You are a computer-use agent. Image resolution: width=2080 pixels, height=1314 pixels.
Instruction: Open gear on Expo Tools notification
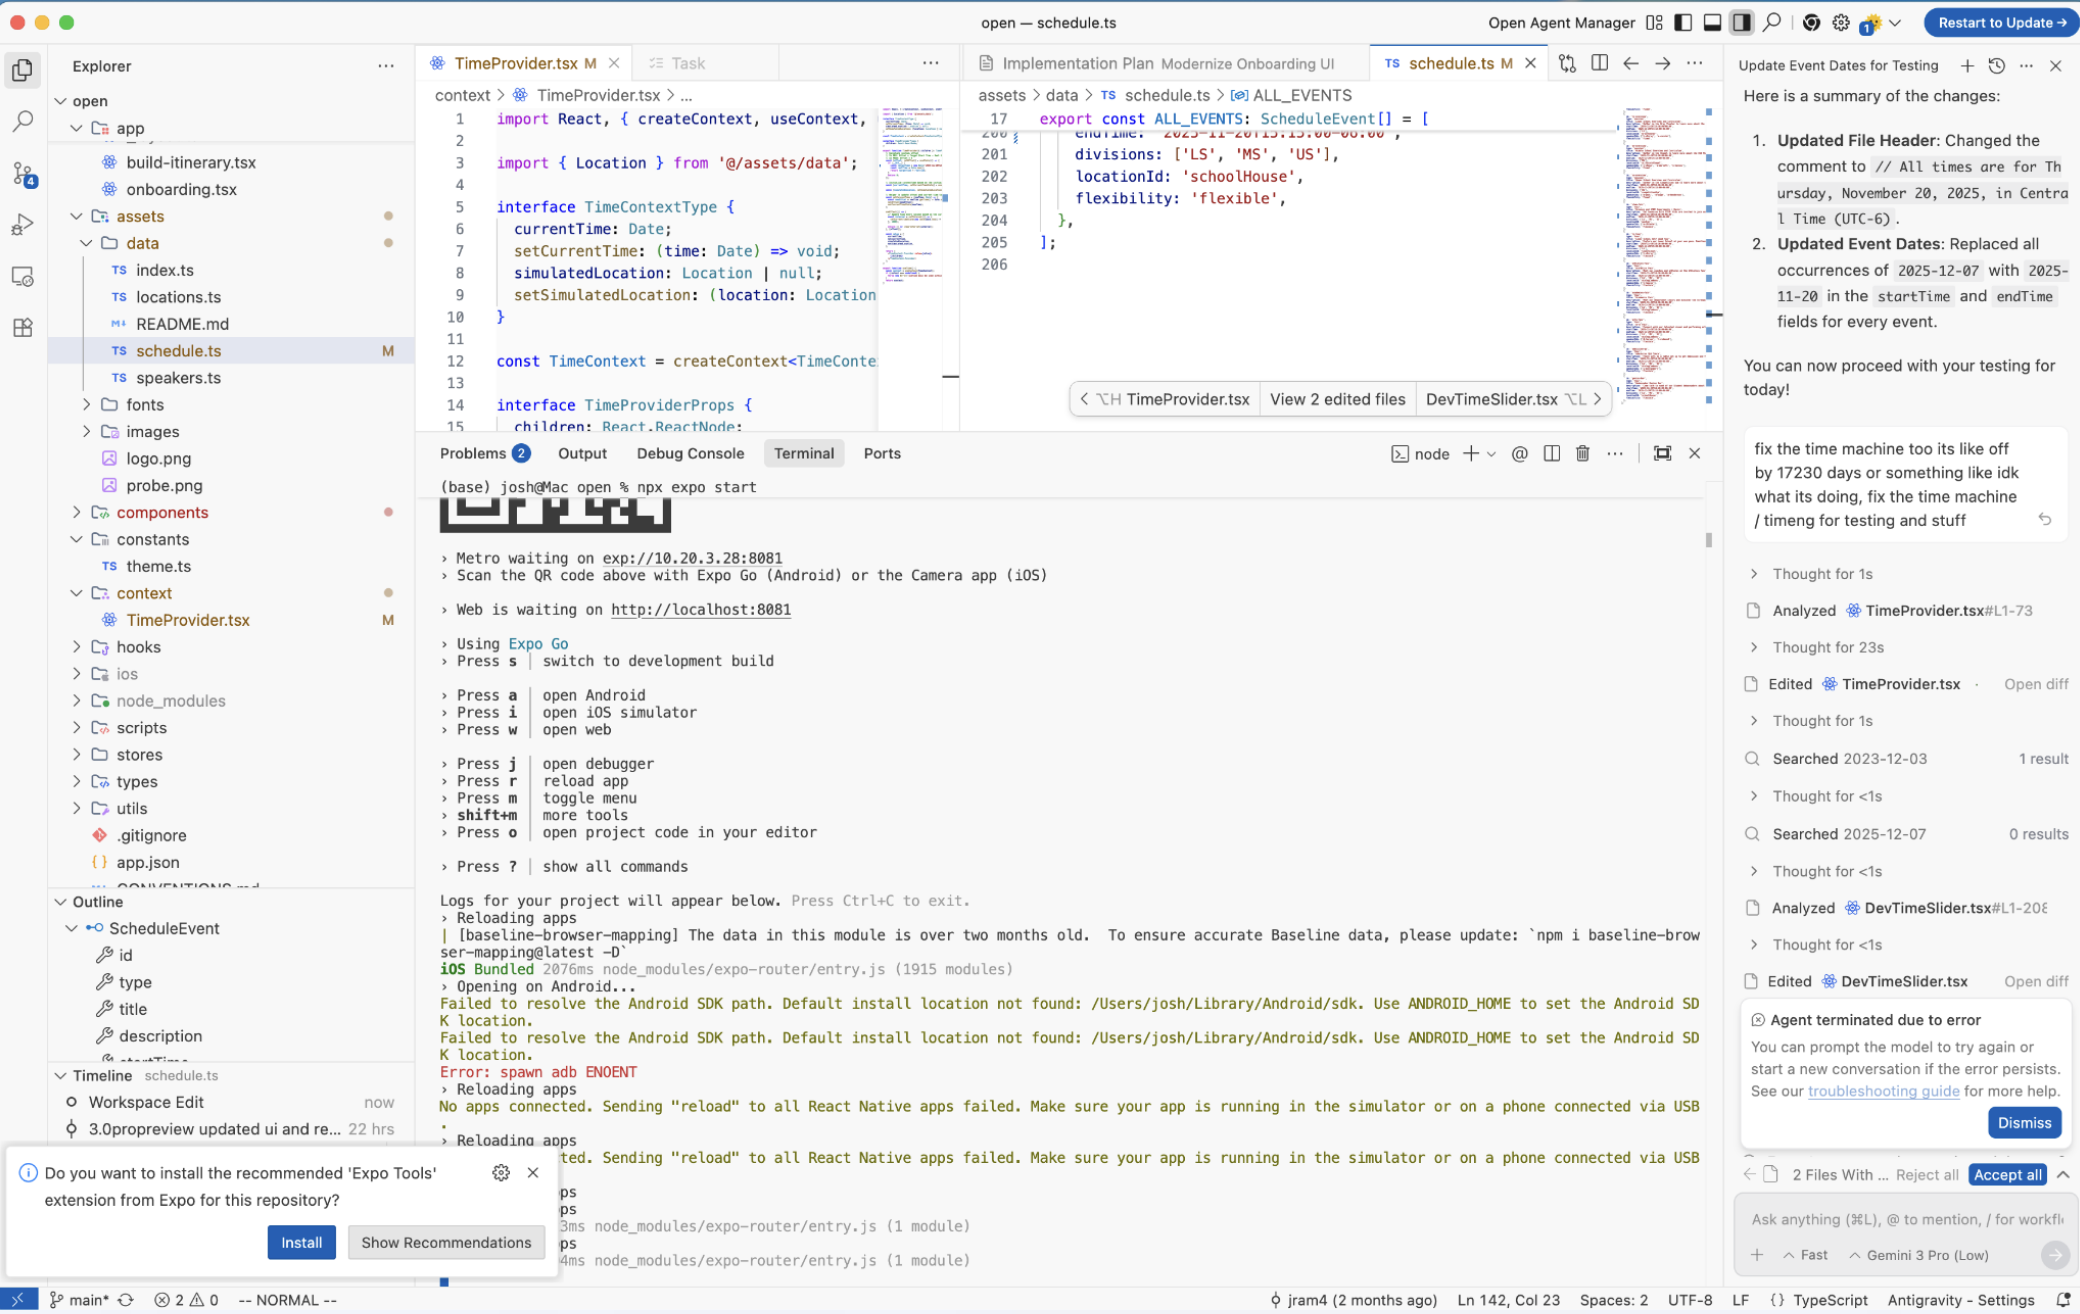coord(501,1173)
